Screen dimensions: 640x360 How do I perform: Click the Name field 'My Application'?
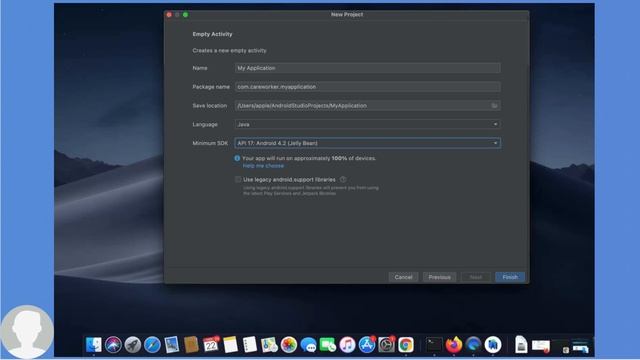click(367, 68)
